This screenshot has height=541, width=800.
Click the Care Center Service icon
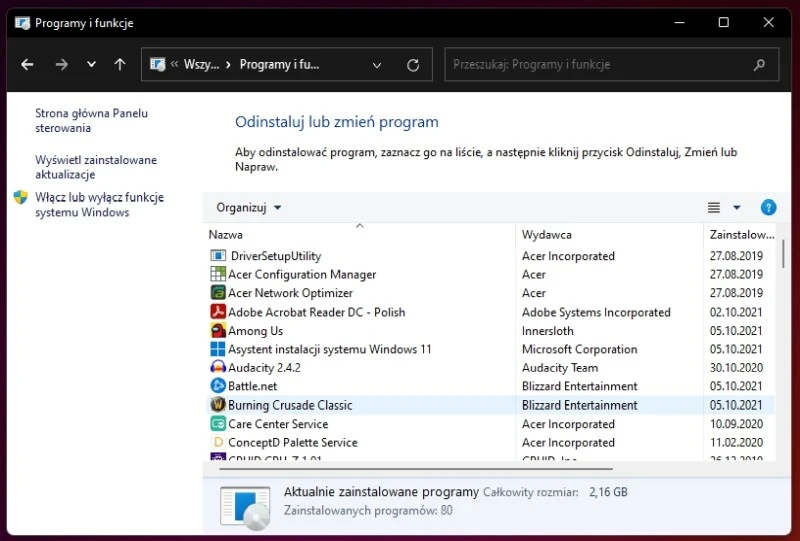pos(218,424)
